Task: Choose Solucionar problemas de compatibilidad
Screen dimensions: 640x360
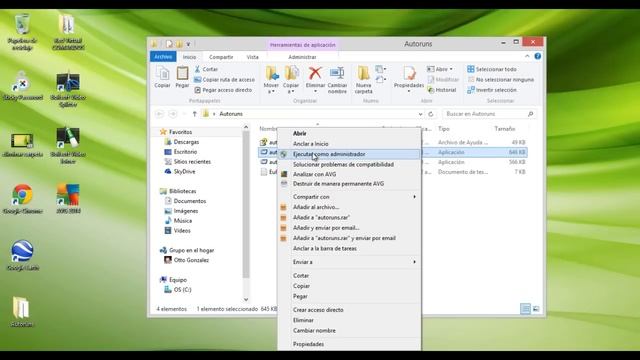Action: (349, 164)
